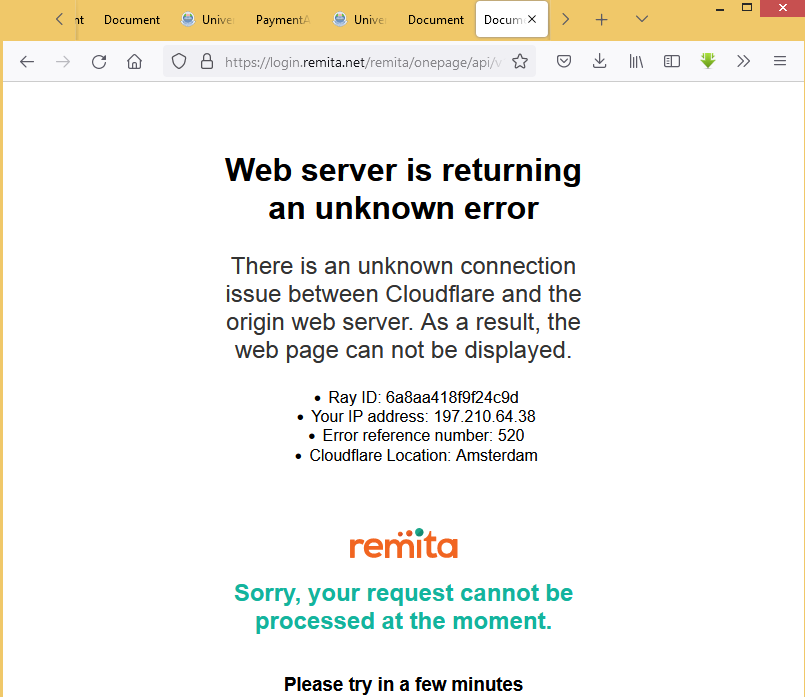Click 'Sorry, your request cannot be processed' text
This screenshot has height=697, width=805.
coord(404,607)
